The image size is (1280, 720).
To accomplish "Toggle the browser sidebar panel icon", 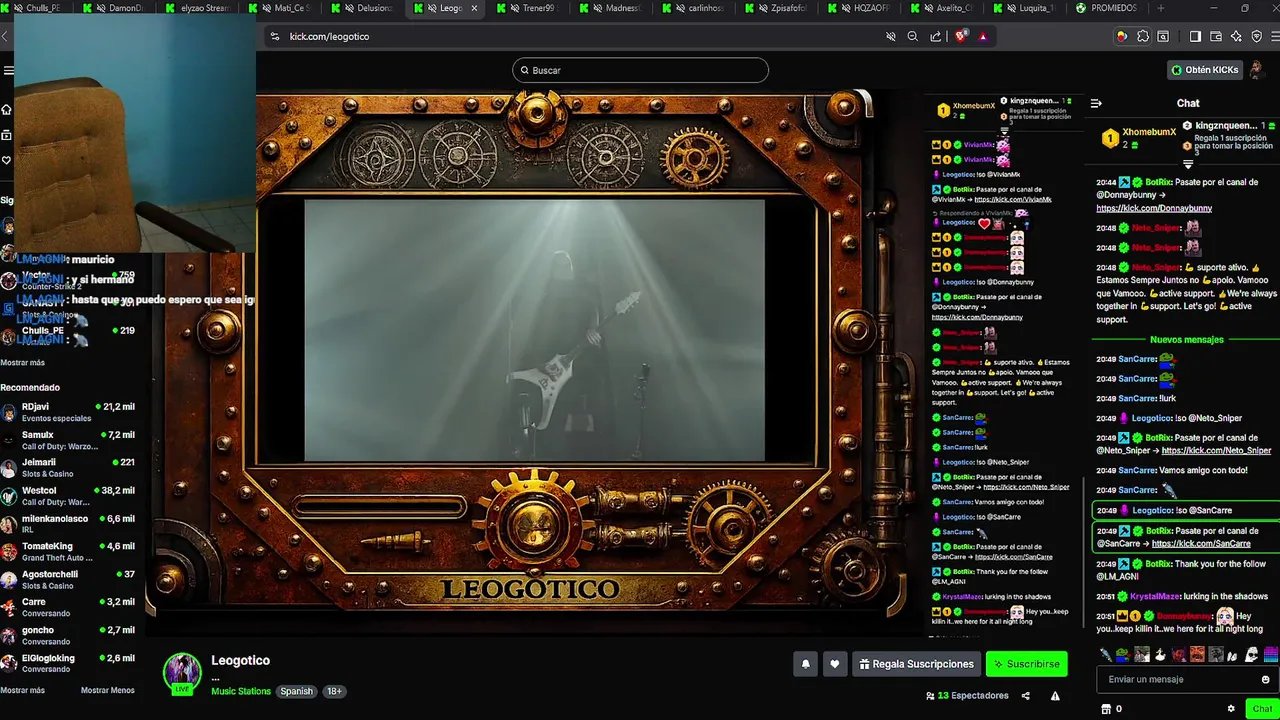I will tap(1195, 36).
